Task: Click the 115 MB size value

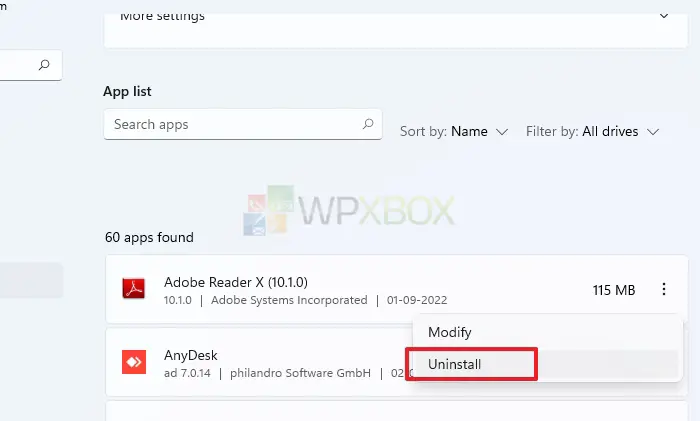Action: click(x=614, y=290)
